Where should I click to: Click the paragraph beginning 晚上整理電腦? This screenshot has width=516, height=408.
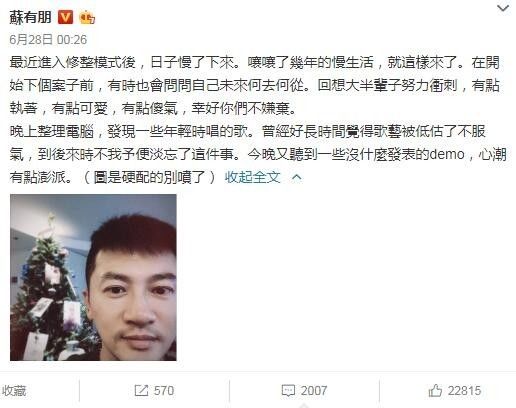point(258,154)
